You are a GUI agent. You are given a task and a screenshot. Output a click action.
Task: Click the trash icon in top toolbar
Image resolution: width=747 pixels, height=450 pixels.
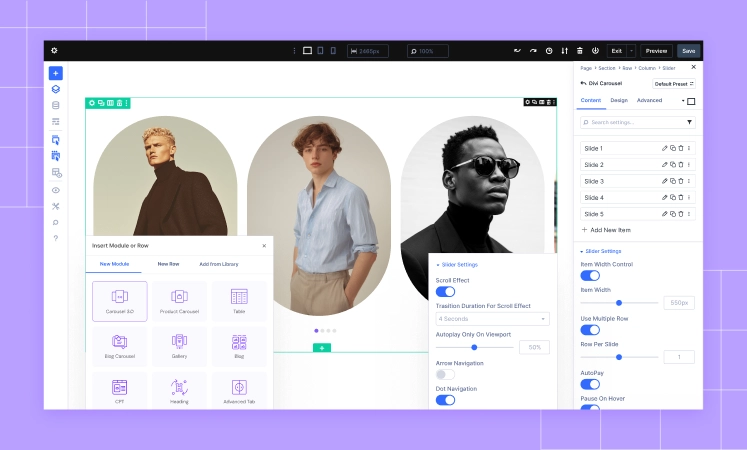(x=580, y=51)
